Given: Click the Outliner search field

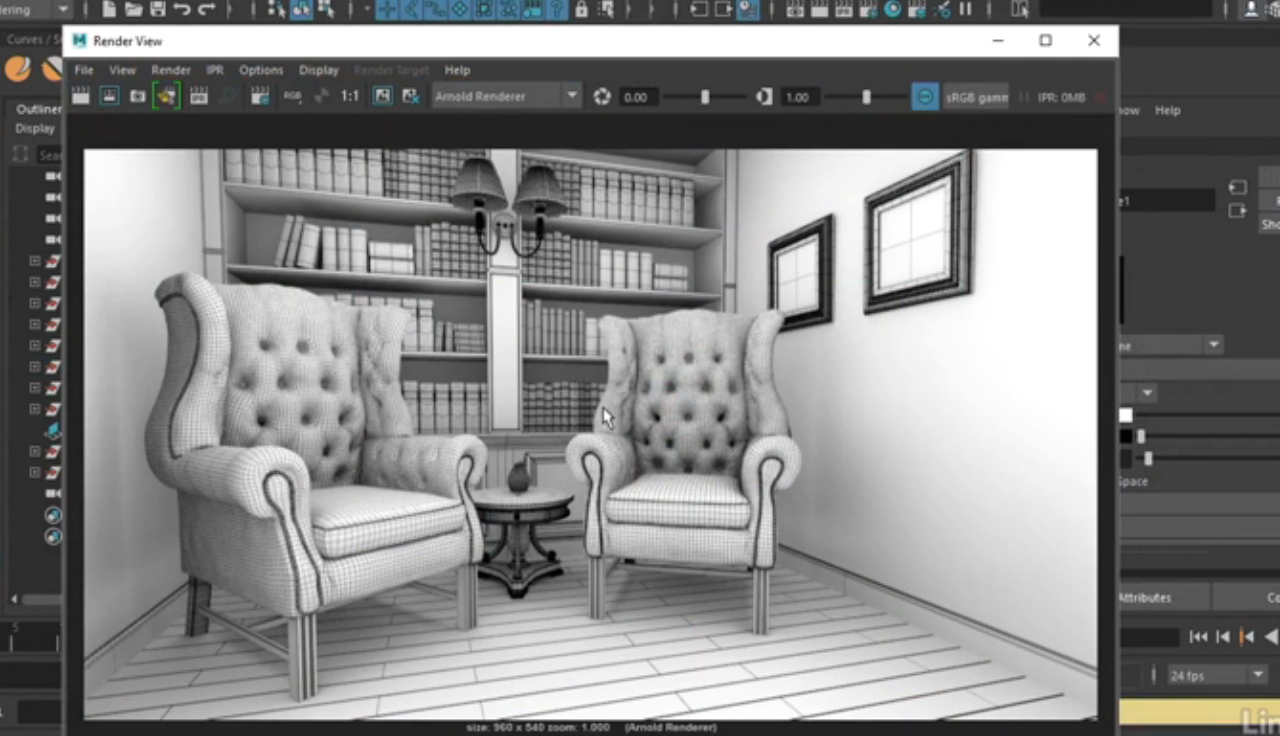Looking at the screenshot, I should click(48, 155).
